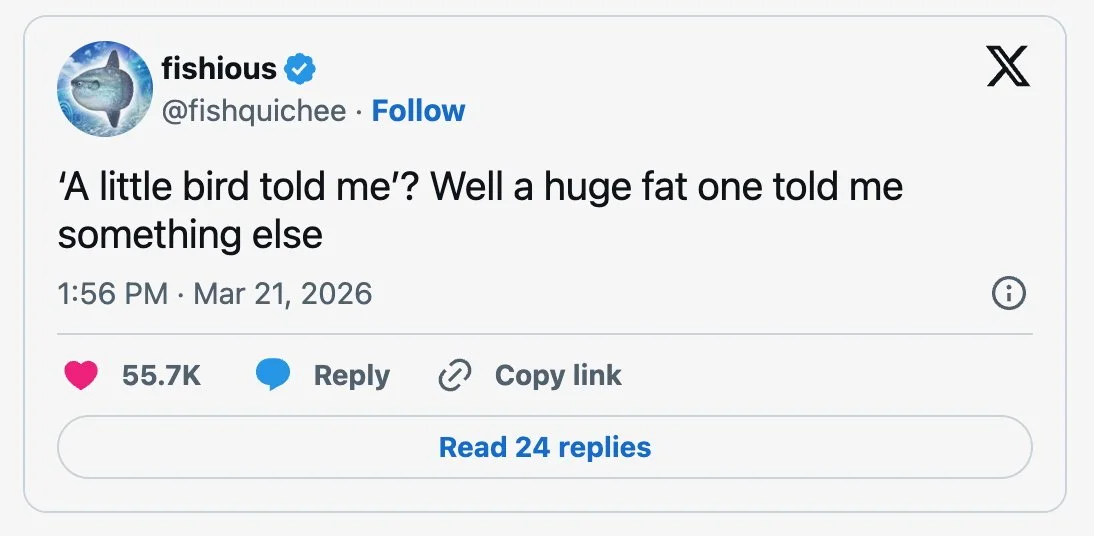Open the Read 24 replies button
Image resolution: width=1094 pixels, height=536 pixels.
pyautogui.click(x=545, y=447)
